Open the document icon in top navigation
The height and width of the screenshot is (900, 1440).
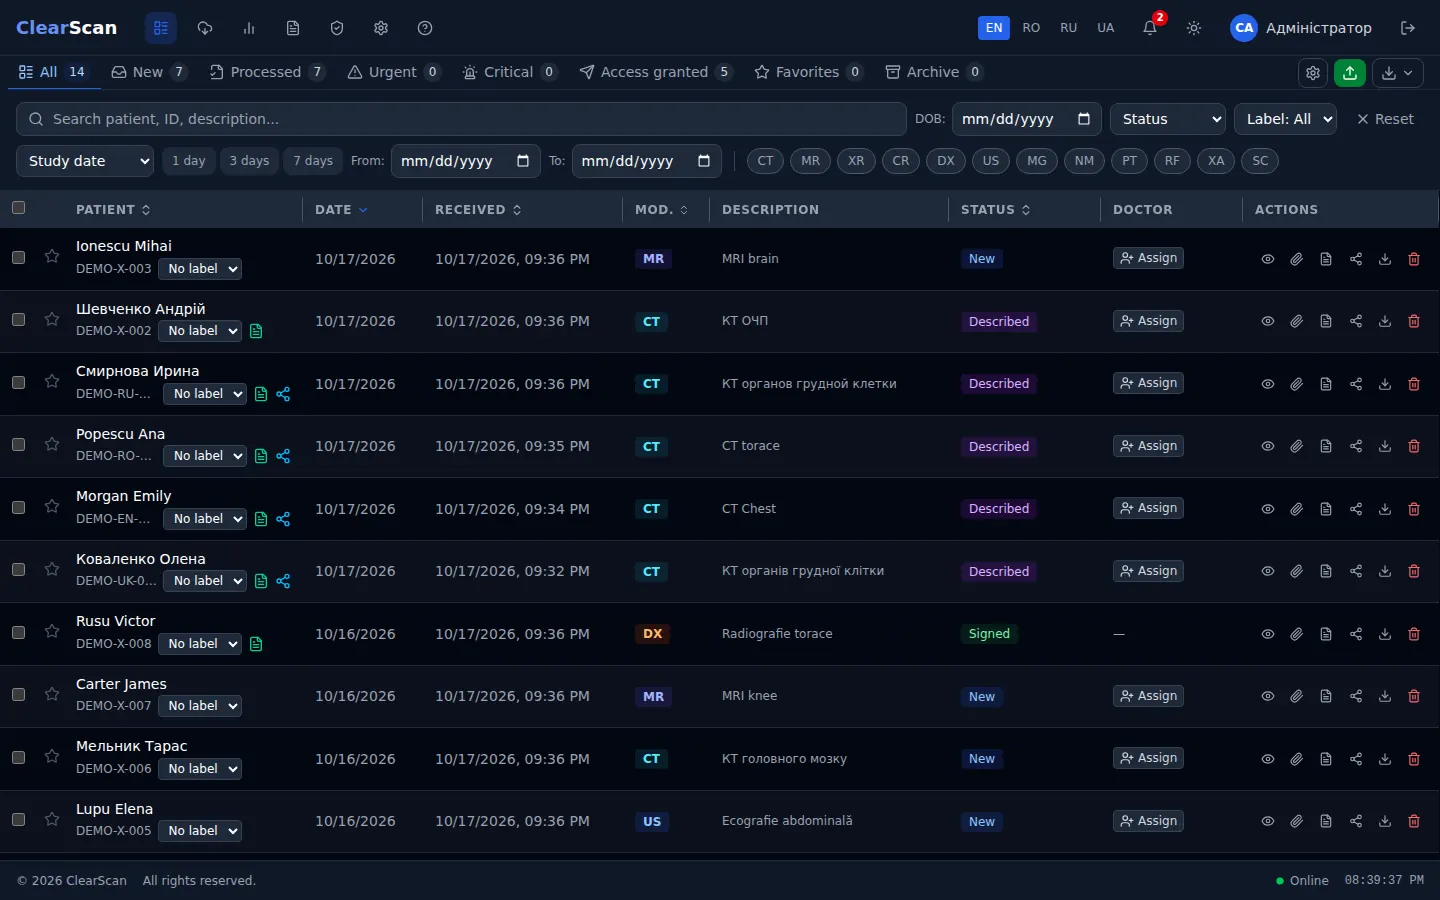pos(293,28)
